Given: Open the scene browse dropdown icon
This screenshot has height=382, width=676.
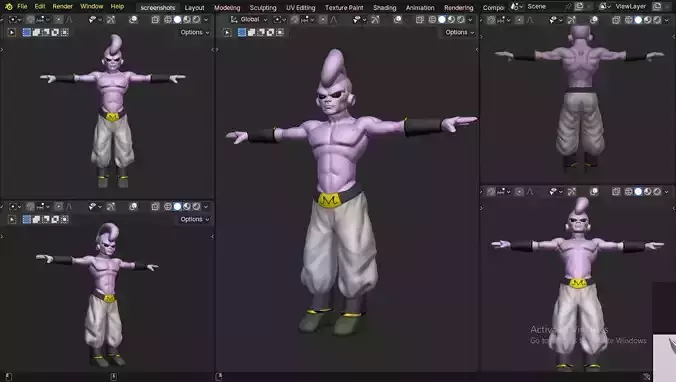Looking at the screenshot, I should [516, 6].
